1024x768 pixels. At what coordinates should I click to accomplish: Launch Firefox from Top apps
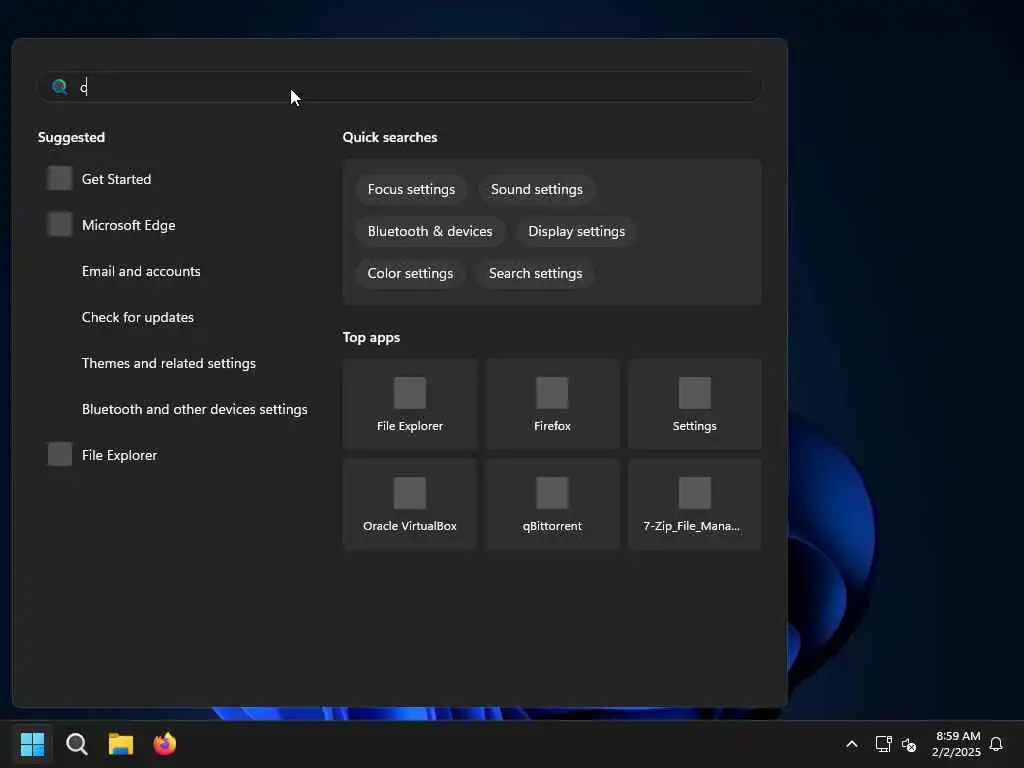tap(552, 404)
